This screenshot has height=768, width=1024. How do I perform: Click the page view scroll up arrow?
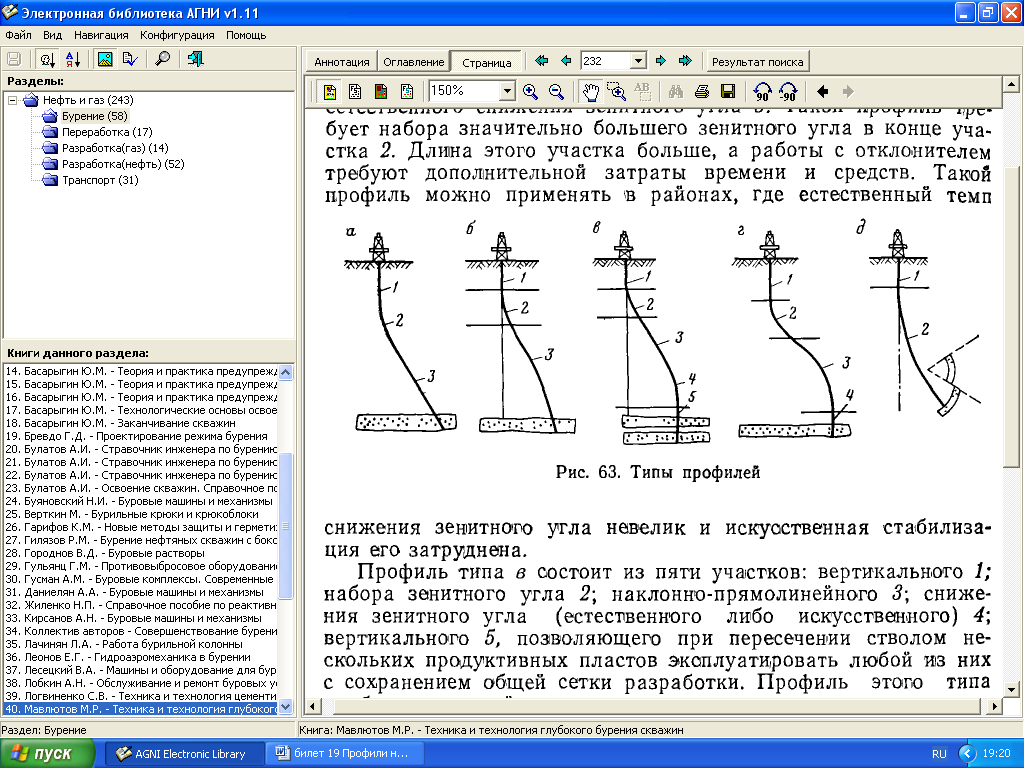click(x=1011, y=84)
